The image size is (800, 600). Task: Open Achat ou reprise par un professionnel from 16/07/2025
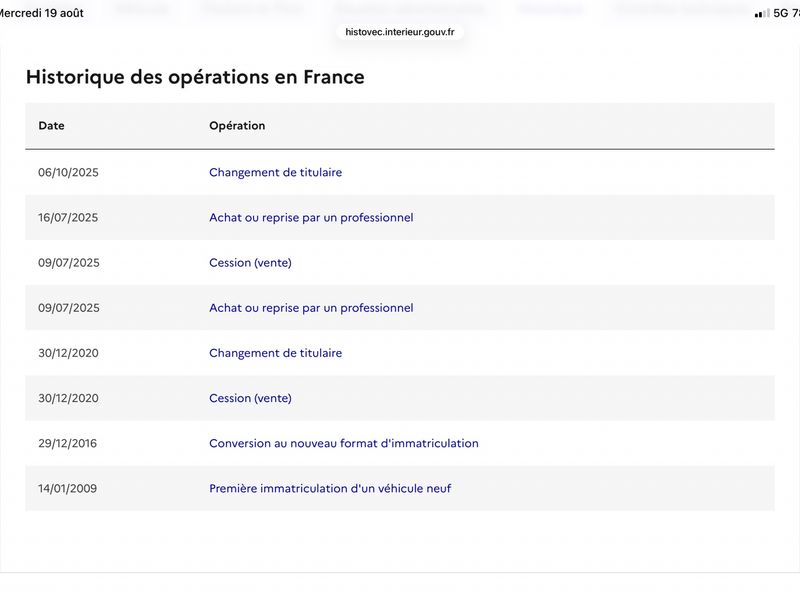coord(311,218)
